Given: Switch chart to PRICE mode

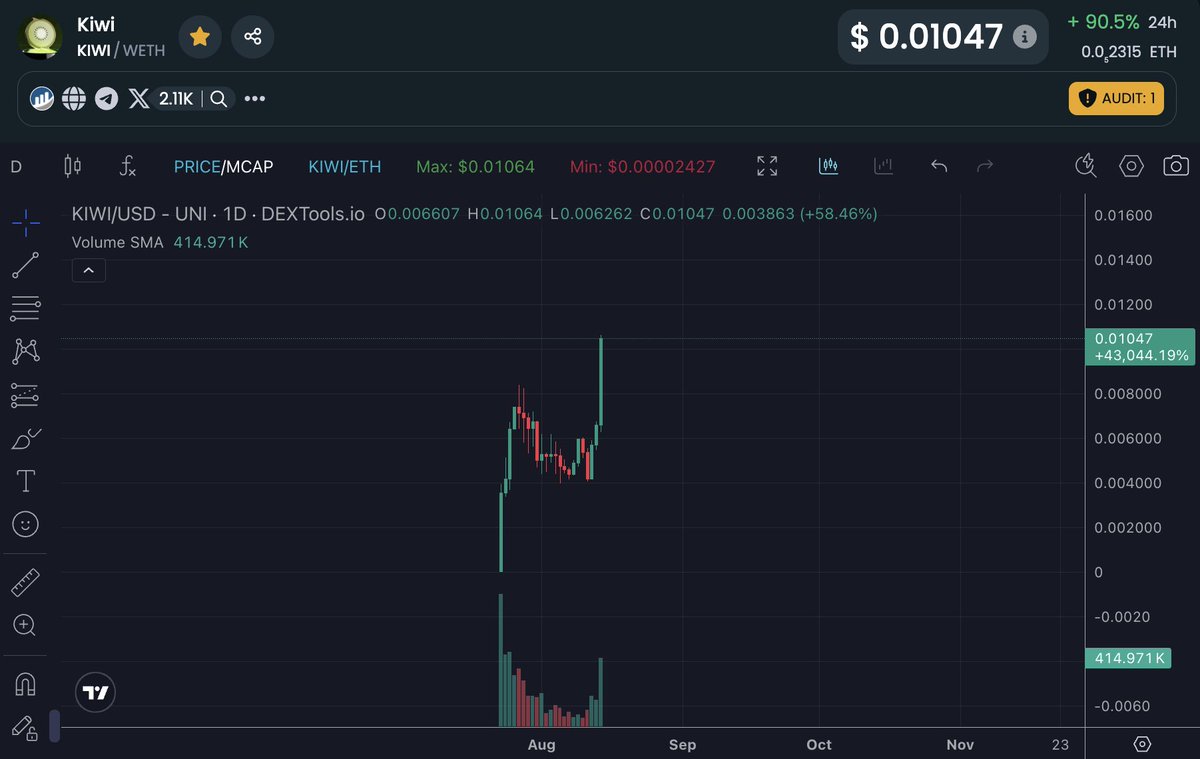Looking at the screenshot, I should point(196,167).
